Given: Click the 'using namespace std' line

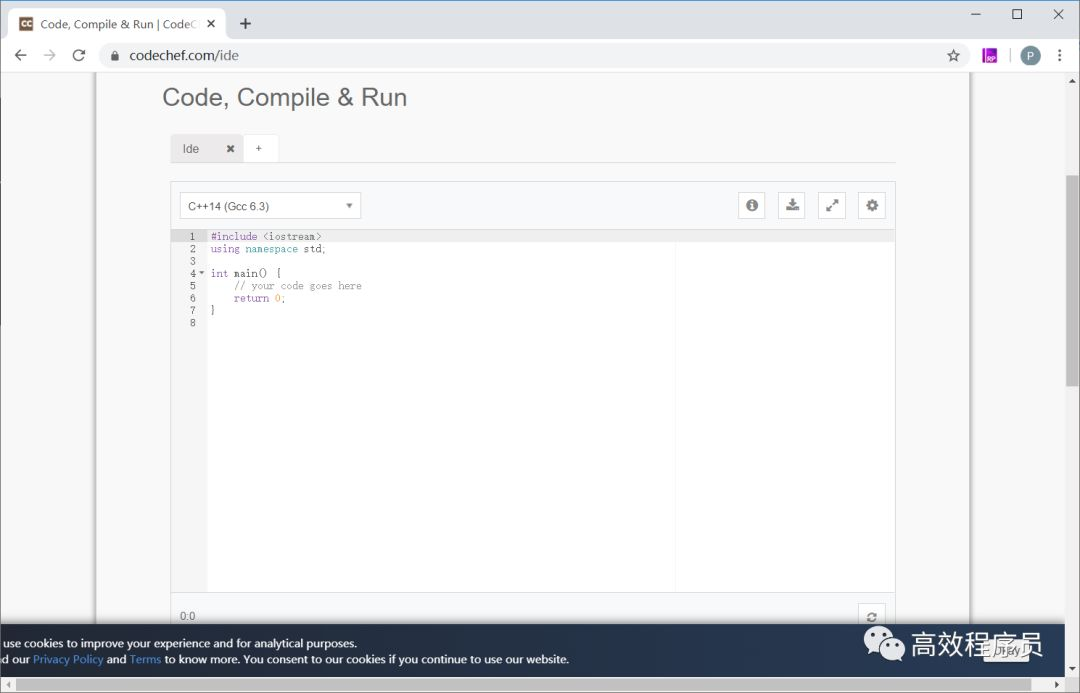Looking at the screenshot, I should click(x=268, y=249).
